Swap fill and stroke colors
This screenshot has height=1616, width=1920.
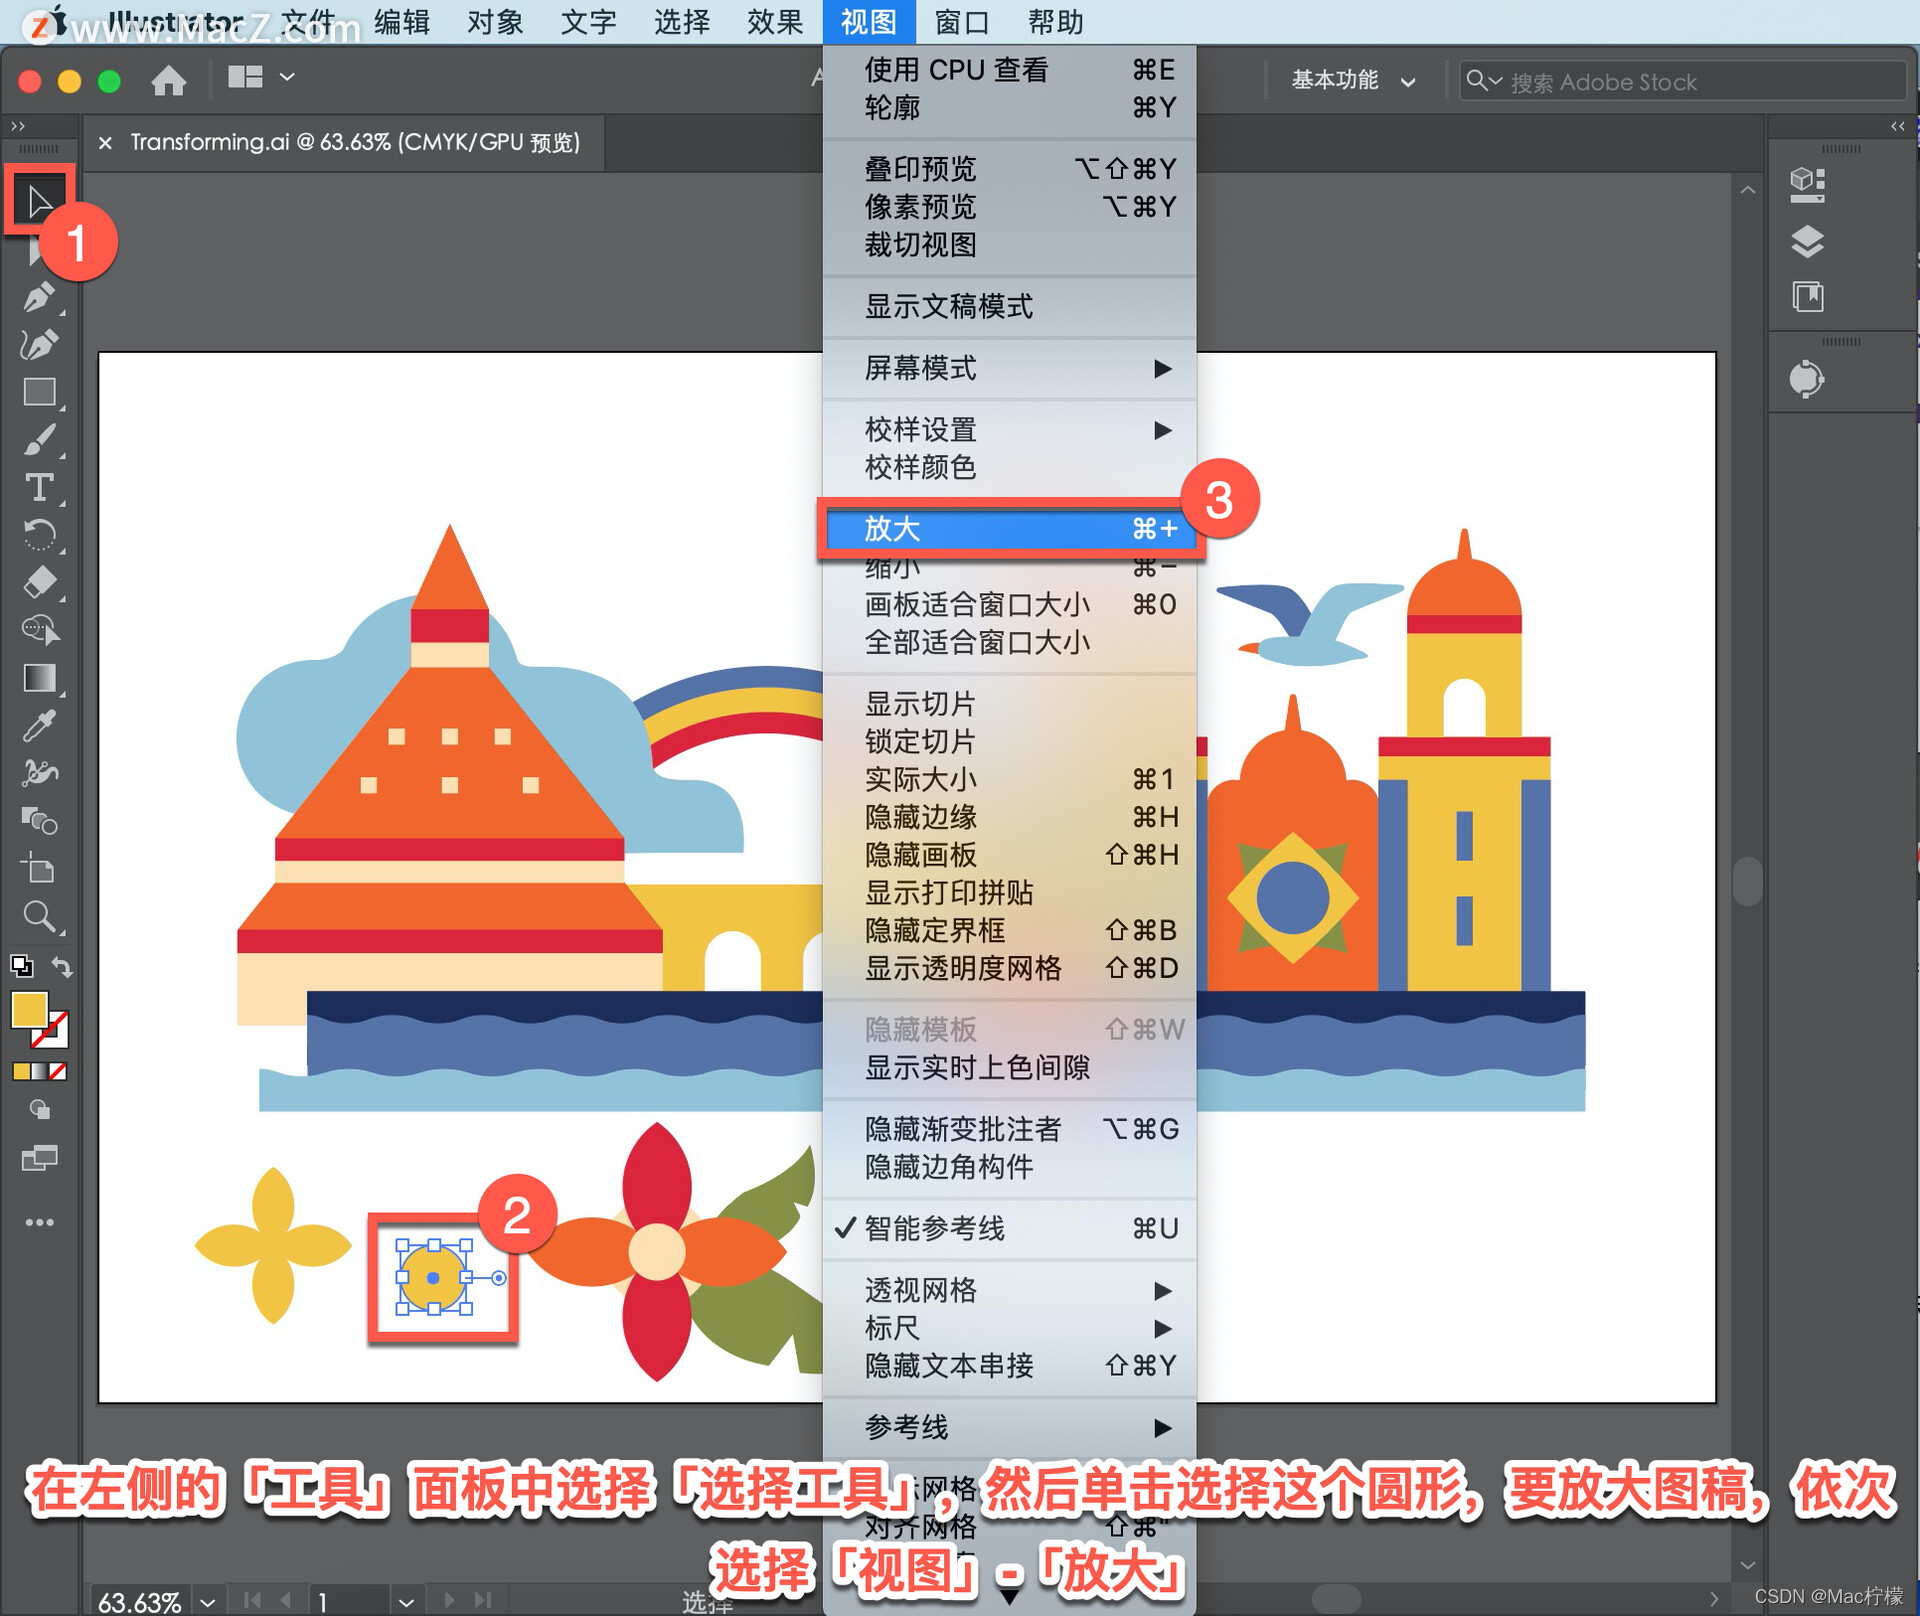click(62, 967)
